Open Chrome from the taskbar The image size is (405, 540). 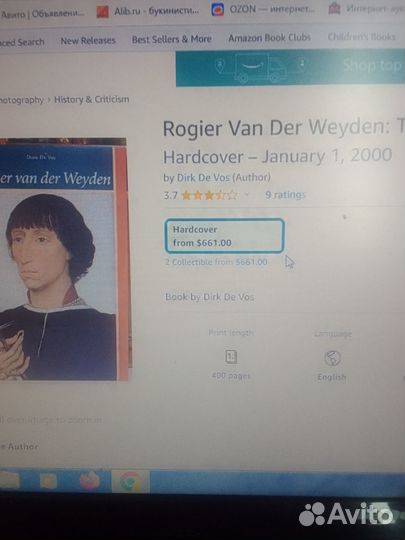(x=130, y=481)
